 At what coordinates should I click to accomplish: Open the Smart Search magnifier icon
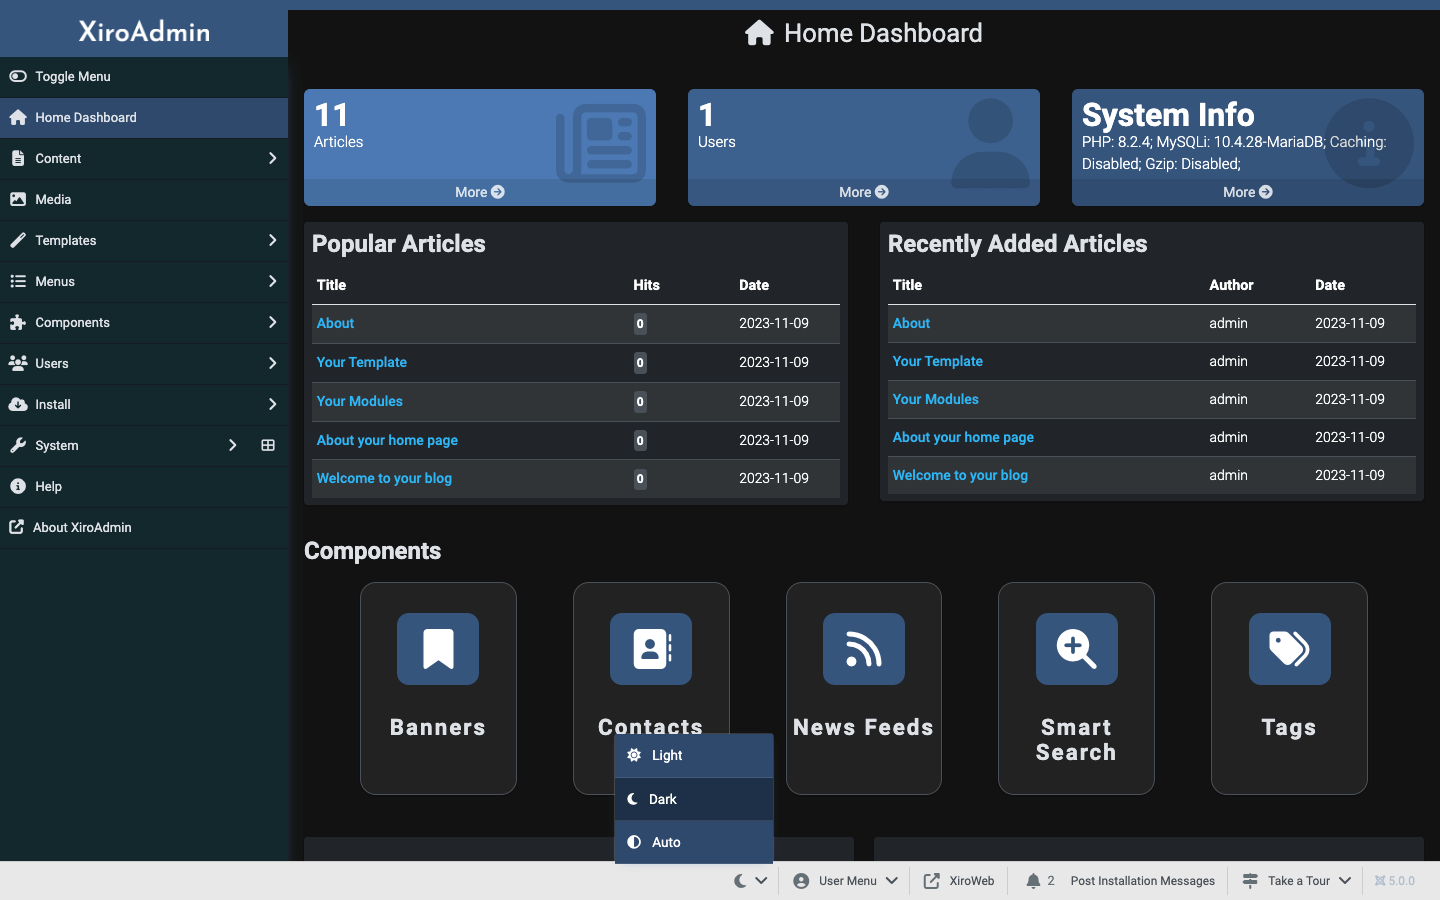(x=1077, y=649)
